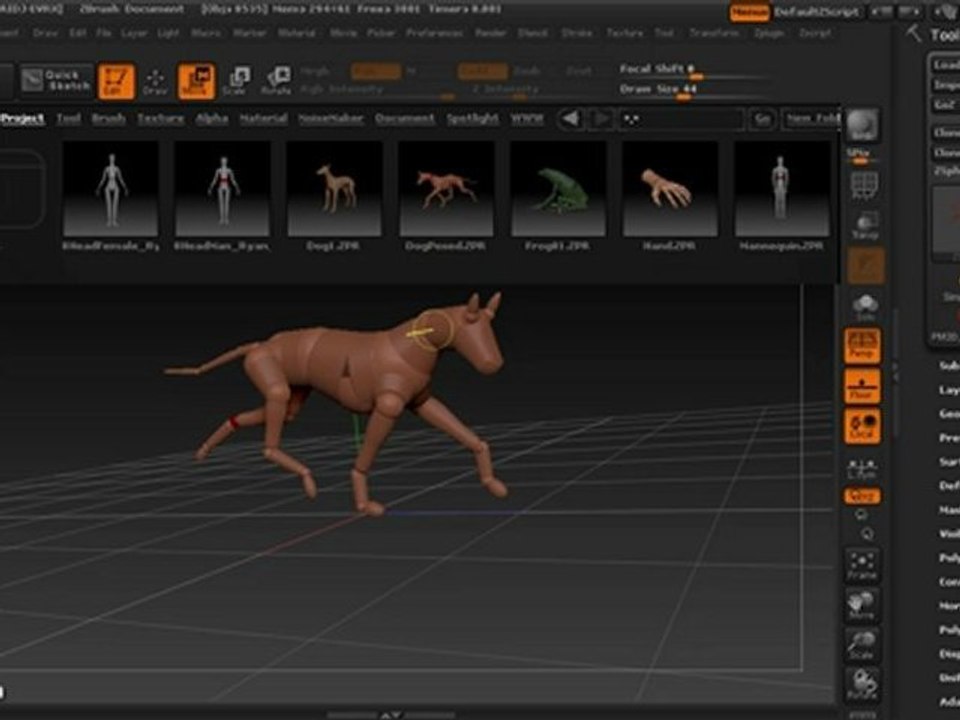Go back with Lightbox left arrow
The width and height of the screenshot is (960, 720).
(x=571, y=119)
